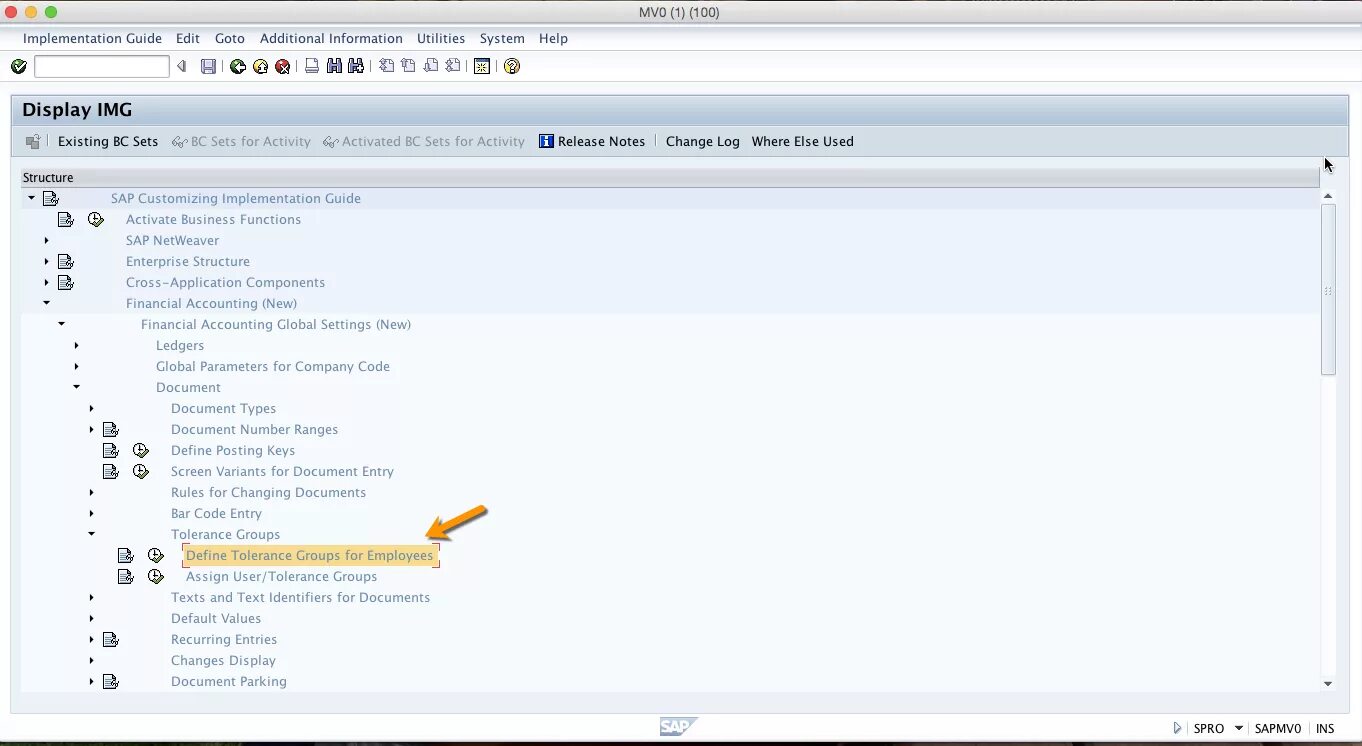Image resolution: width=1362 pixels, height=746 pixels.
Task: Open documentation icon for Recurring Entries
Action: tap(111, 640)
